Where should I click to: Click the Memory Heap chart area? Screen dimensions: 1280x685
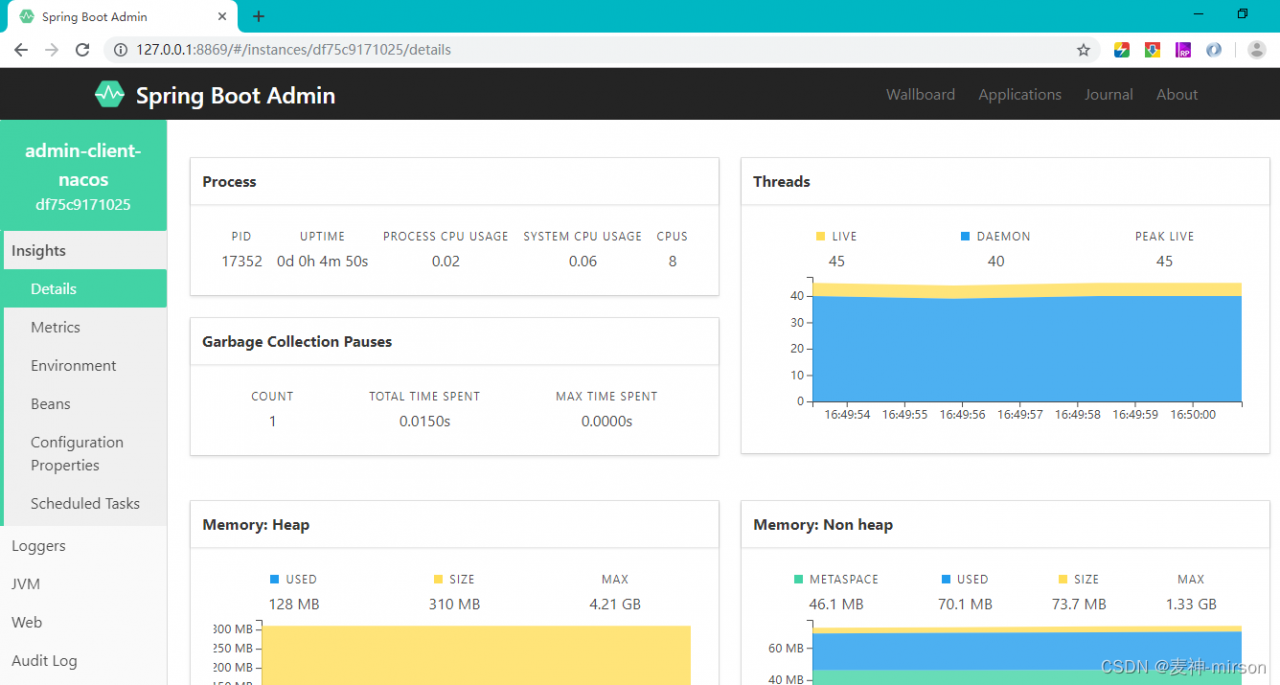[x=476, y=655]
